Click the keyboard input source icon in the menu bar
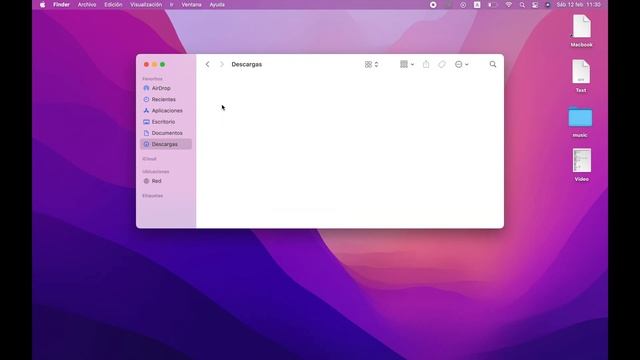This screenshot has height=360, width=640. coord(477,5)
